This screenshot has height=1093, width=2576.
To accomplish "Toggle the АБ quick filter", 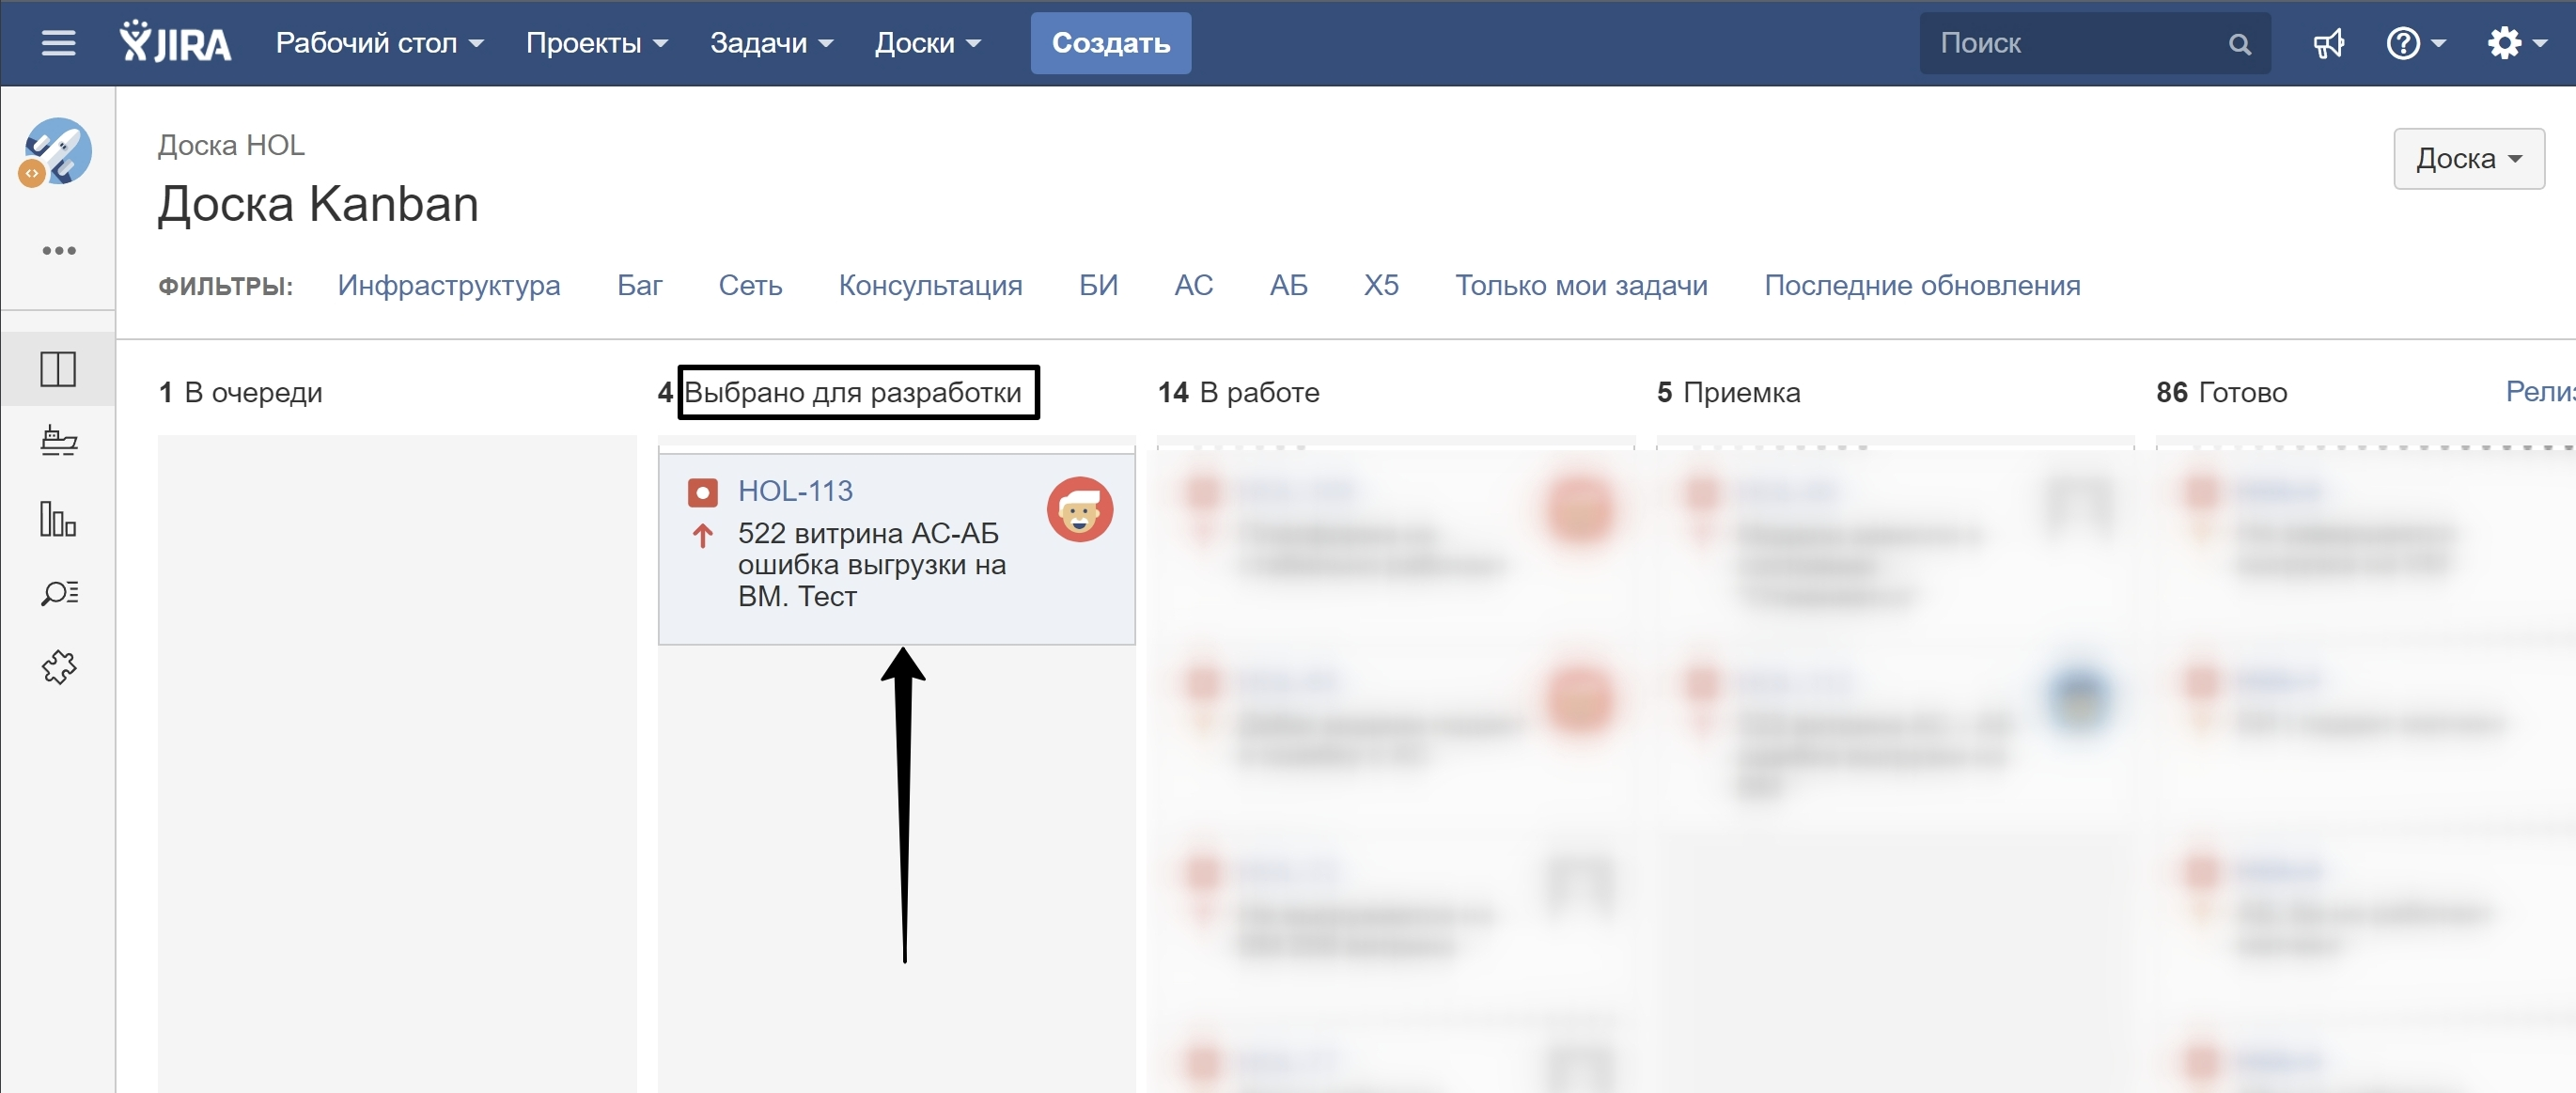I will pos(1288,286).
